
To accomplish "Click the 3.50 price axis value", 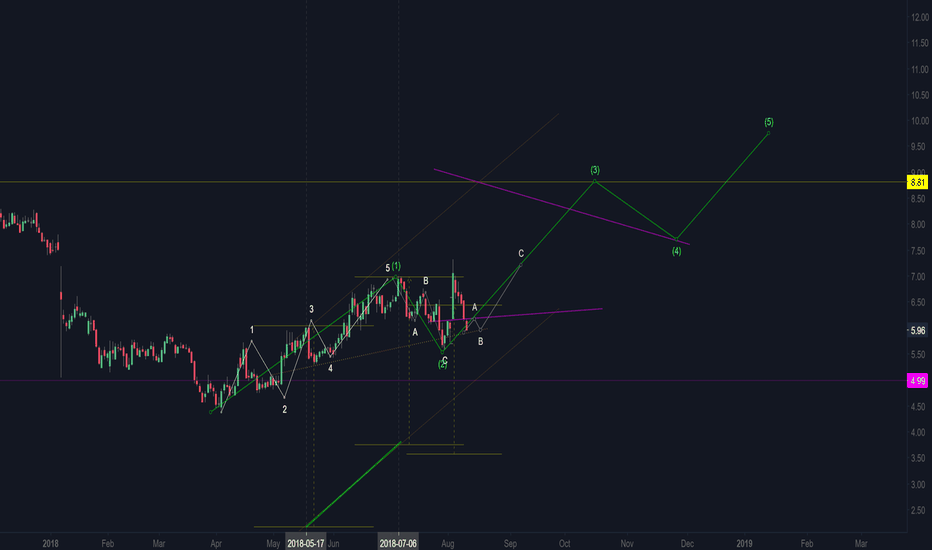I will [x=920, y=458].
